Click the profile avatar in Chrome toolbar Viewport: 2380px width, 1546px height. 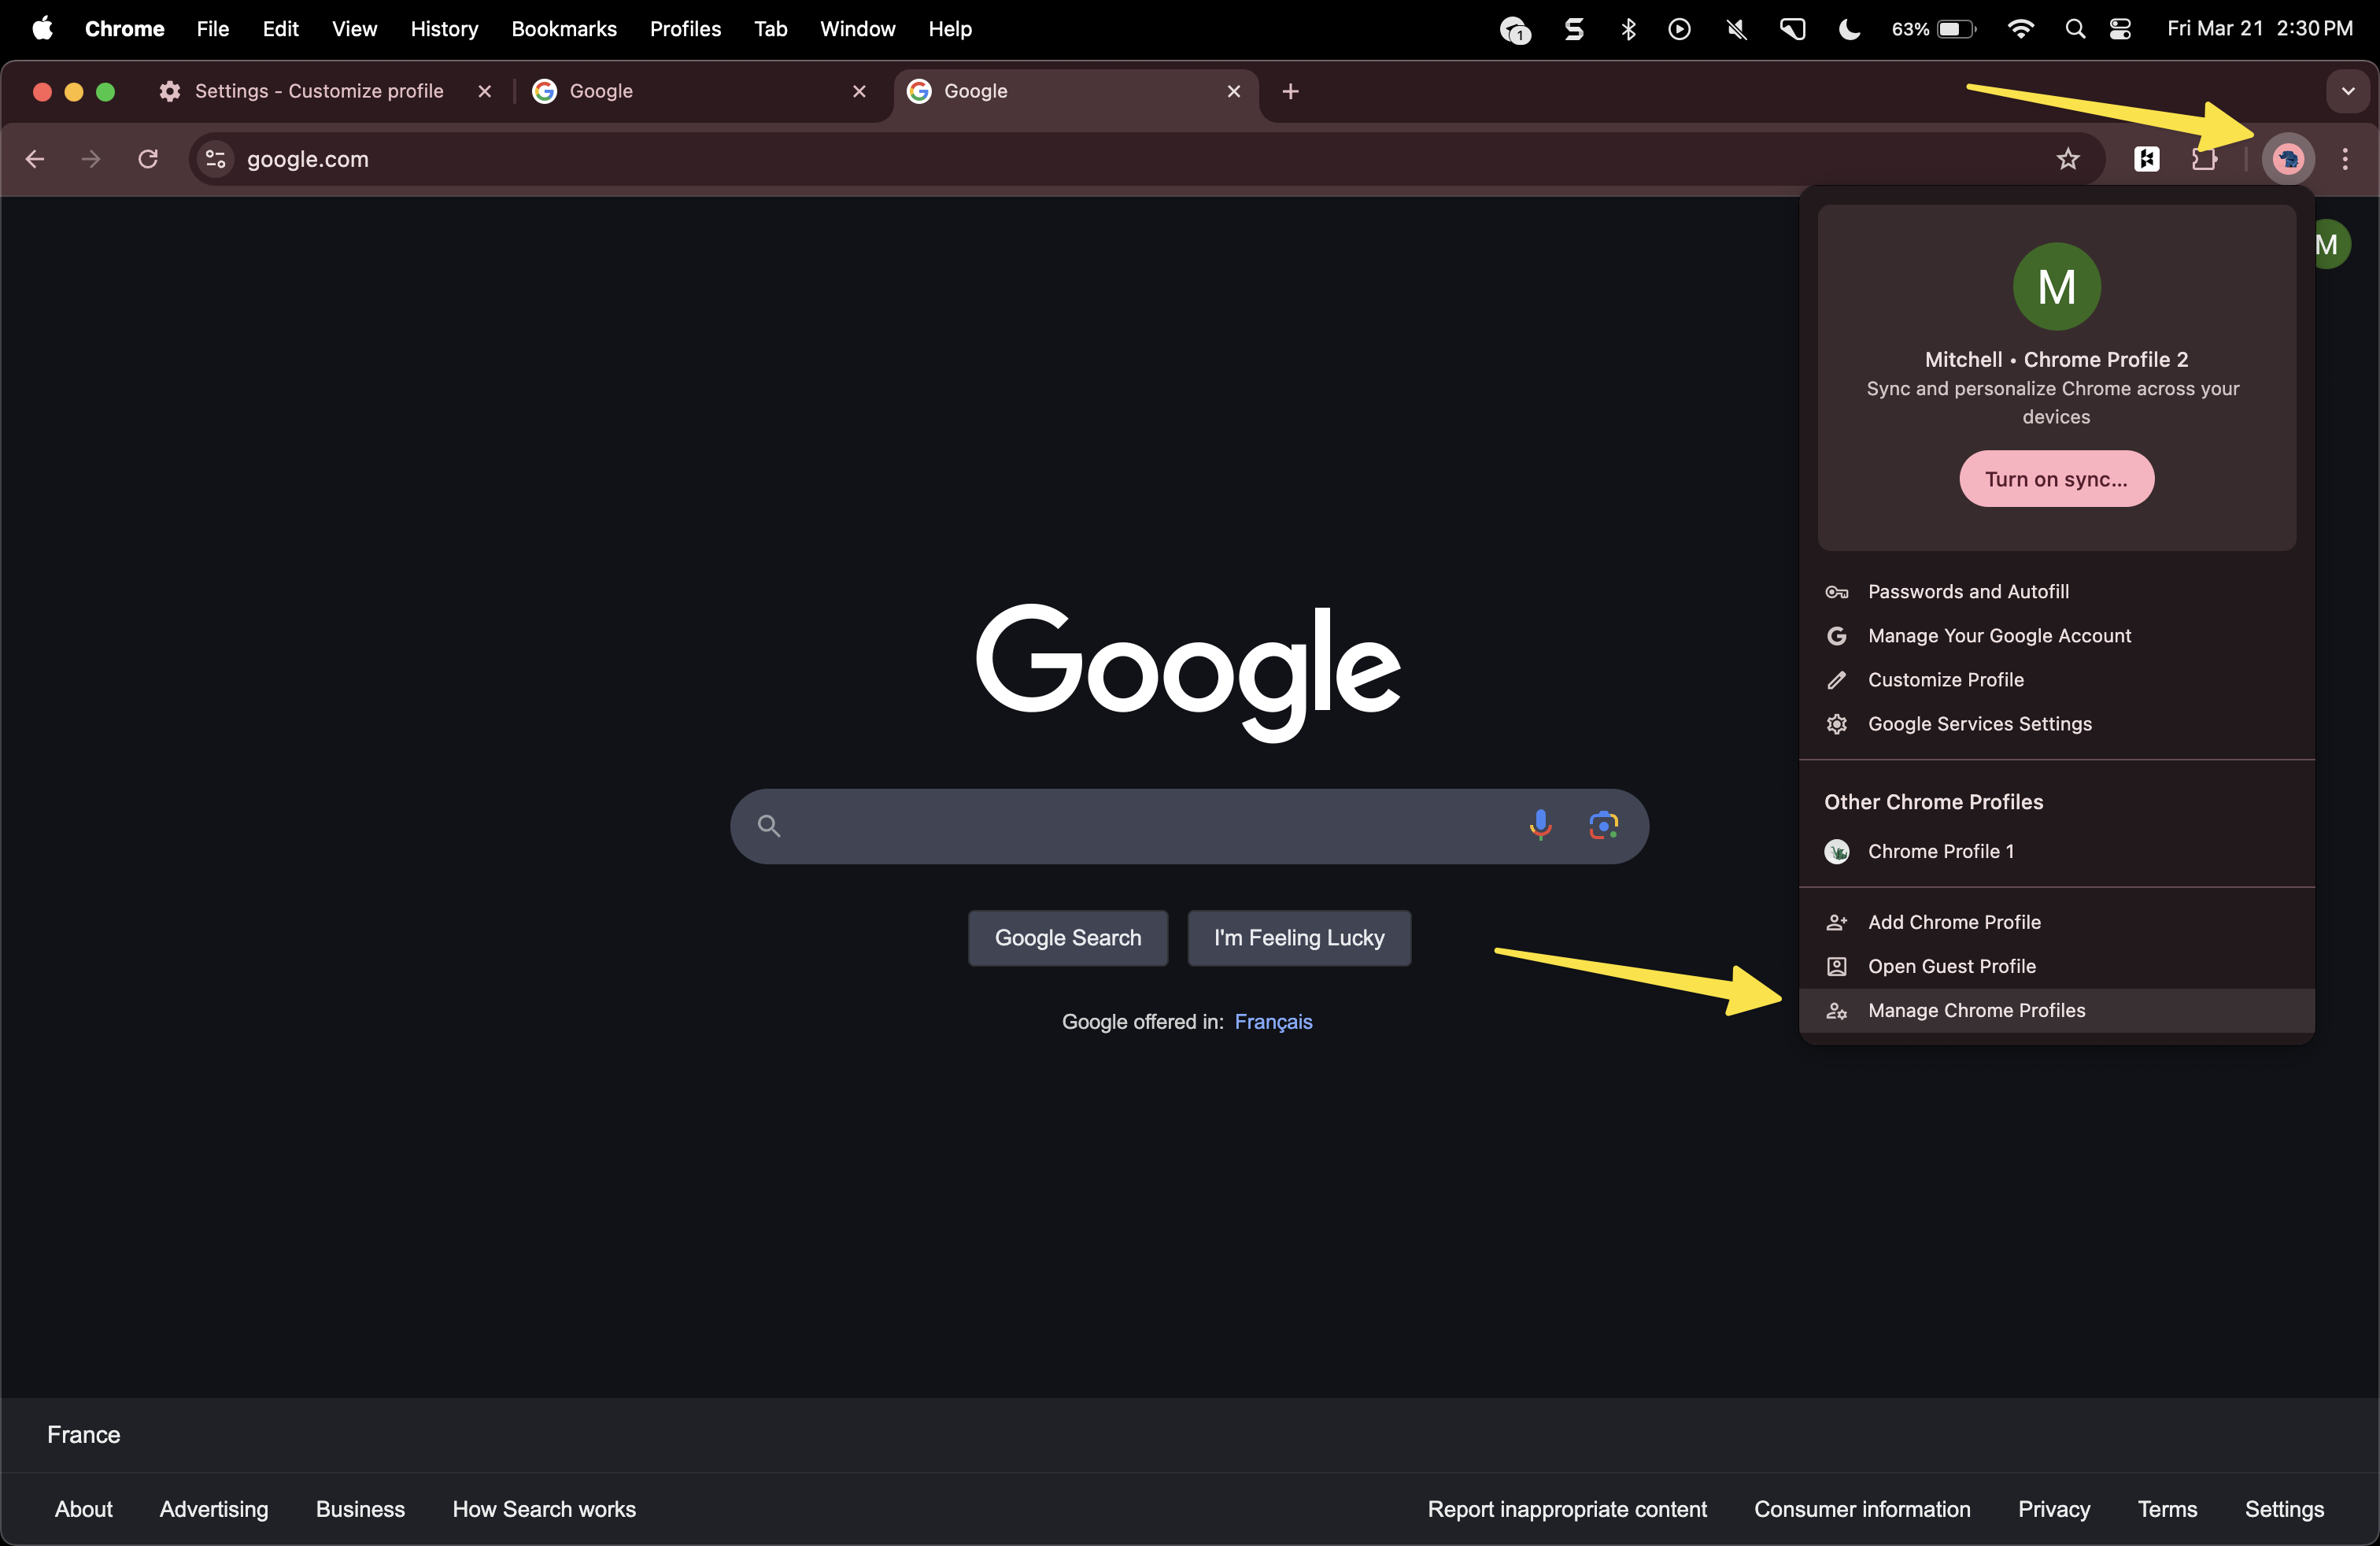2288,159
